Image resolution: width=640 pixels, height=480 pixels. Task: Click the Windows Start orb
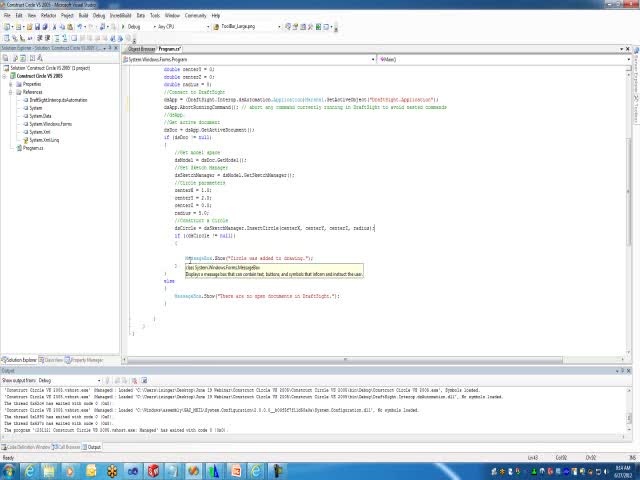coord(9,470)
